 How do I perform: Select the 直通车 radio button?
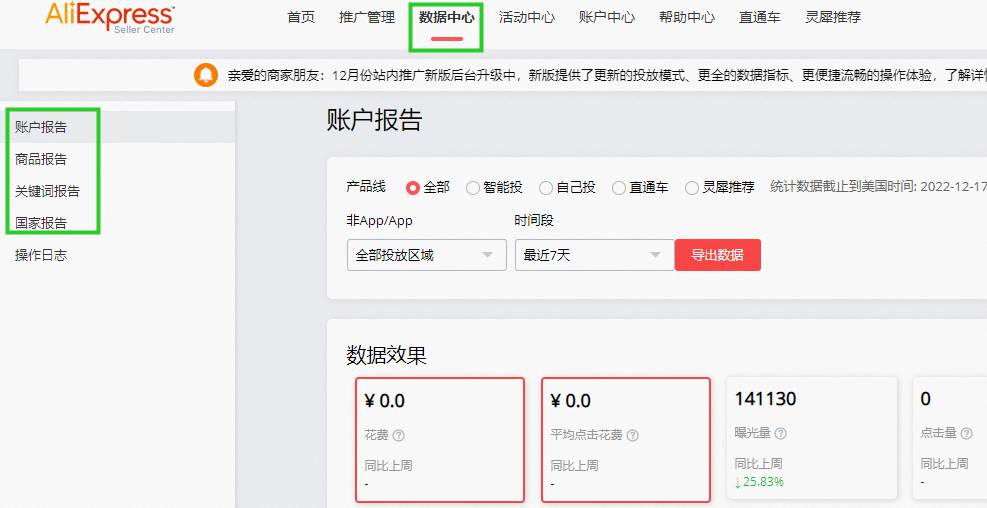tap(619, 188)
